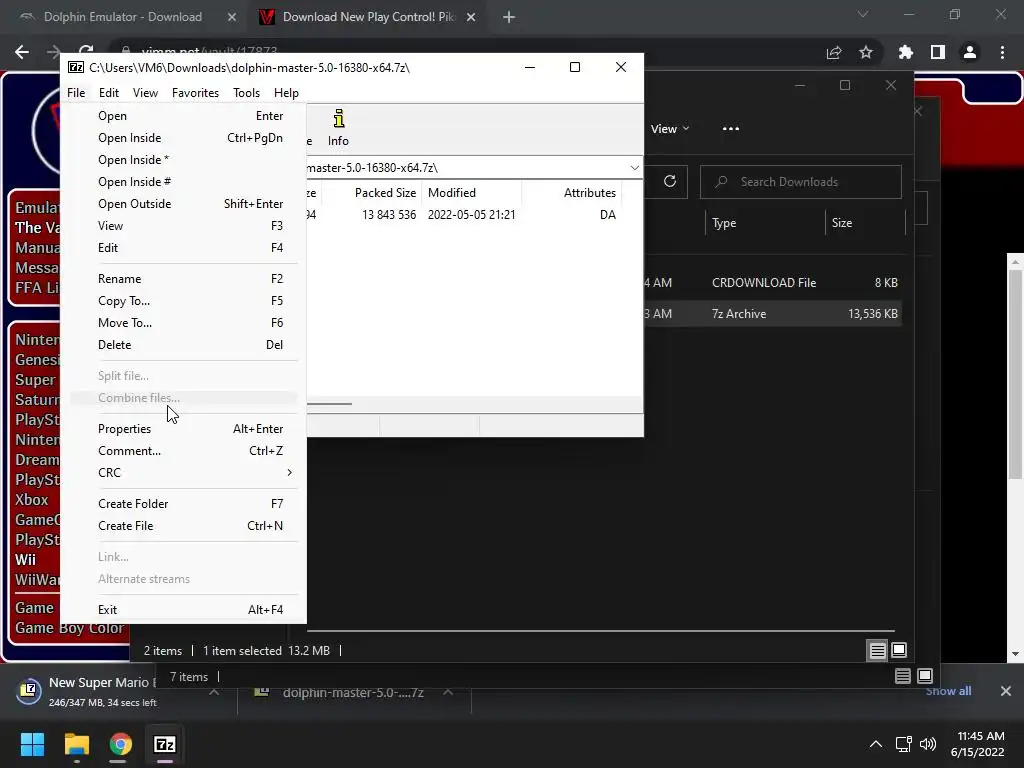Click the refresh icon in the Downloads Explorer window
The image size is (1024, 768).
tap(669, 182)
